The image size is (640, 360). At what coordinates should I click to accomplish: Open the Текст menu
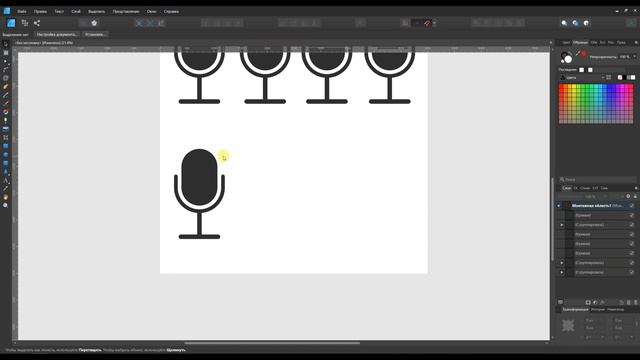coord(59,11)
